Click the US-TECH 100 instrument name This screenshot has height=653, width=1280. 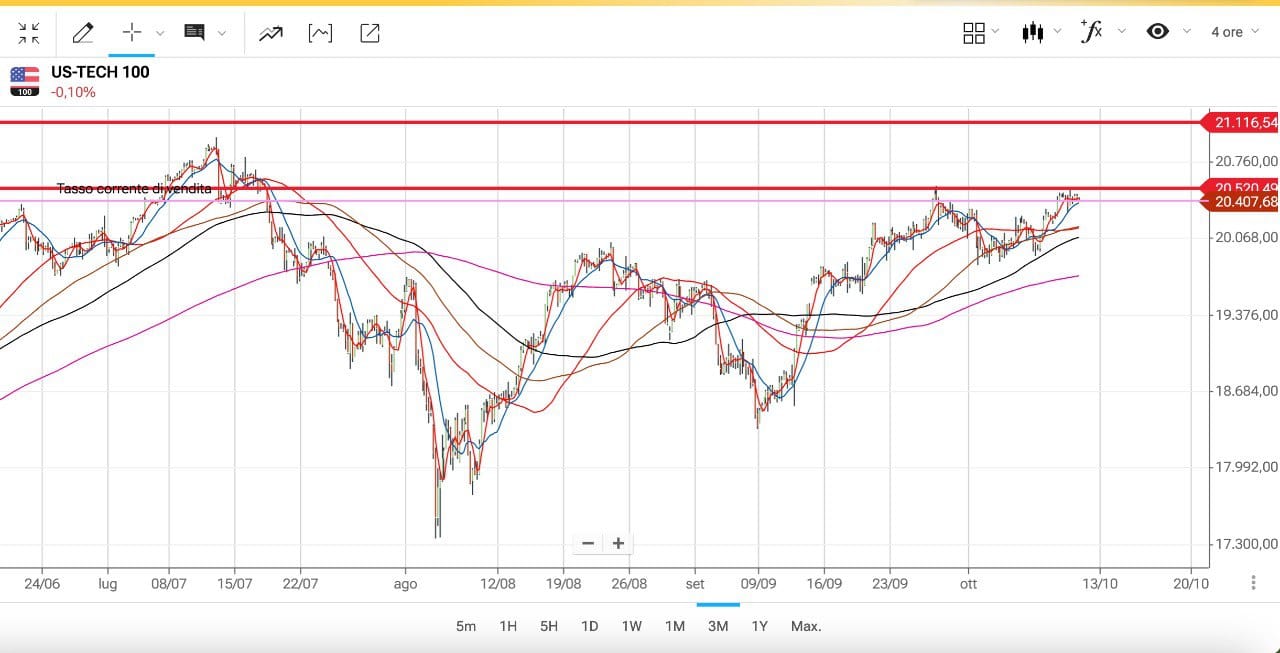click(100, 72)
